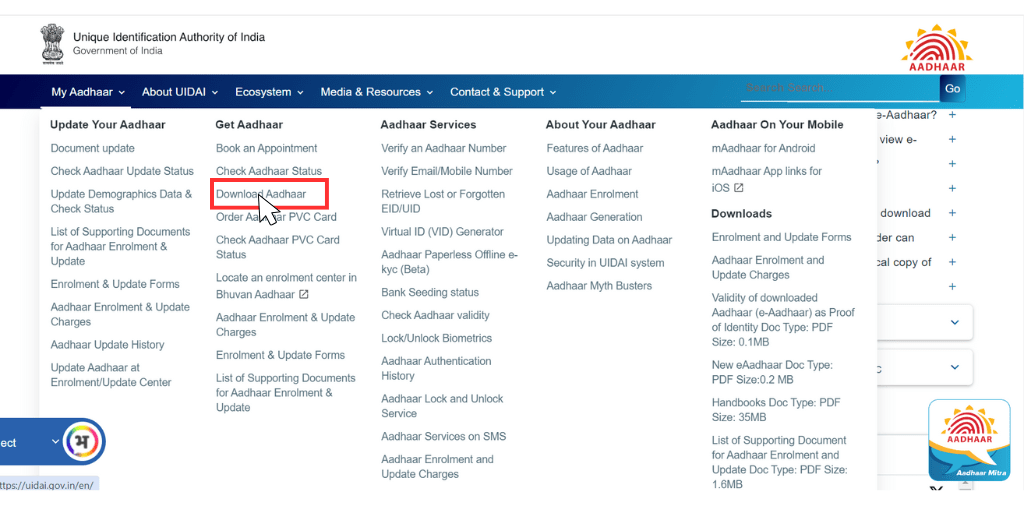Open Aadhaar Enrolment link under About Your Aadhaar
This screenshot has height=505, width=1024.
[592, 194]
